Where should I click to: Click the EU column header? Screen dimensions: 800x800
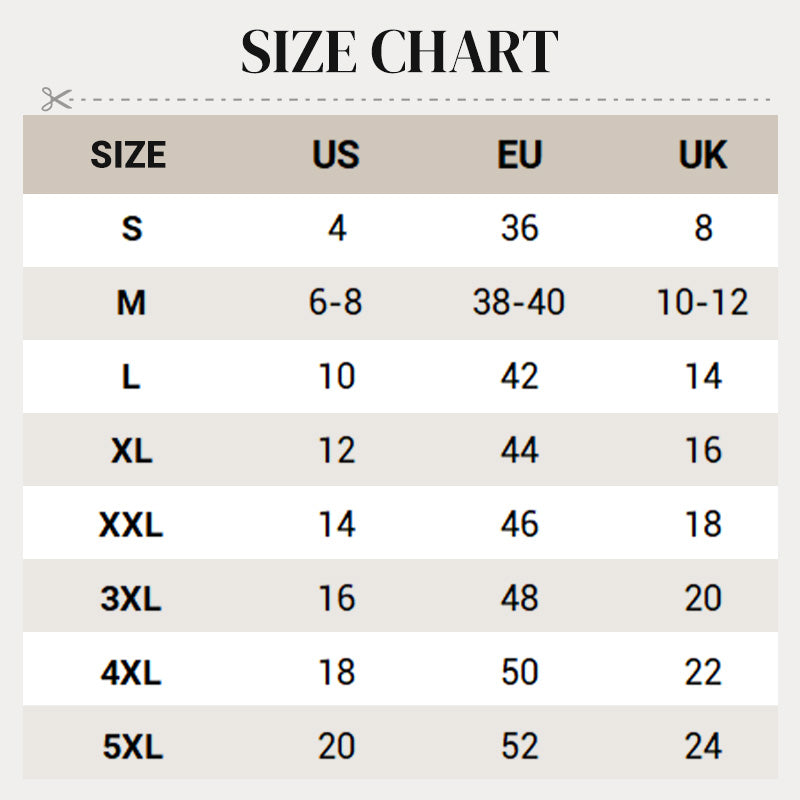[x=519, y=155]
